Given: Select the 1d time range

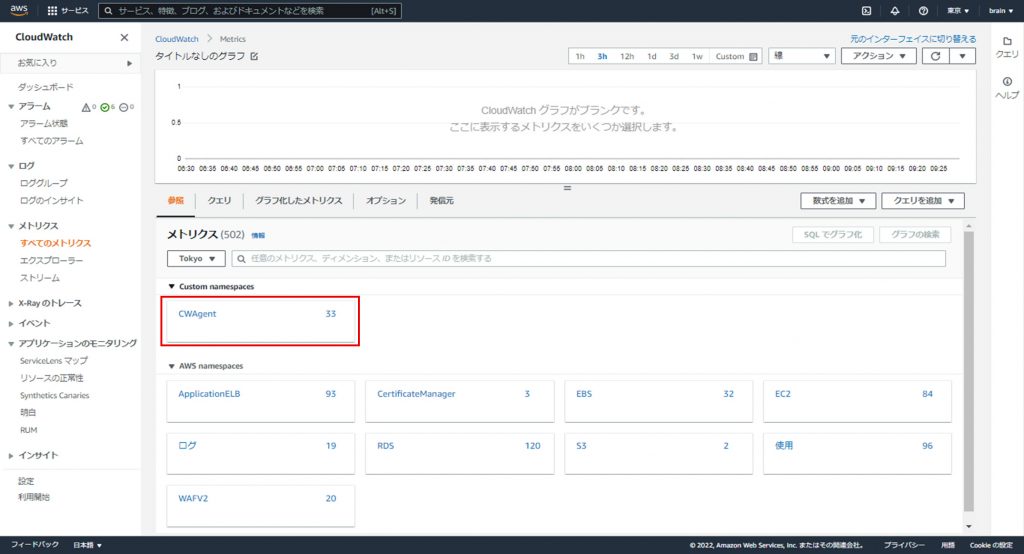Looking at the screenshot, I should 652,57.
